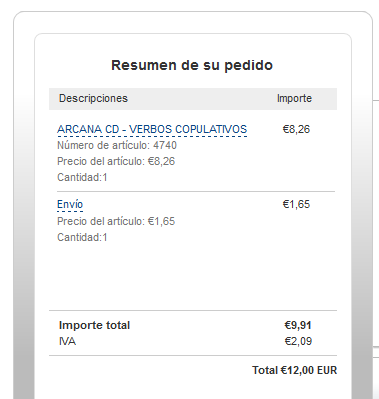Open the Envío link

click(70, 204)
